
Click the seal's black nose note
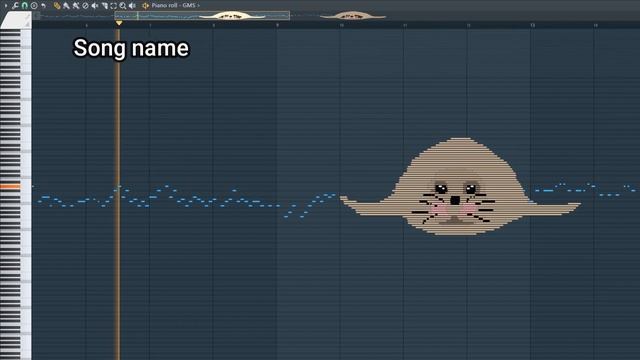coord(455,200)
